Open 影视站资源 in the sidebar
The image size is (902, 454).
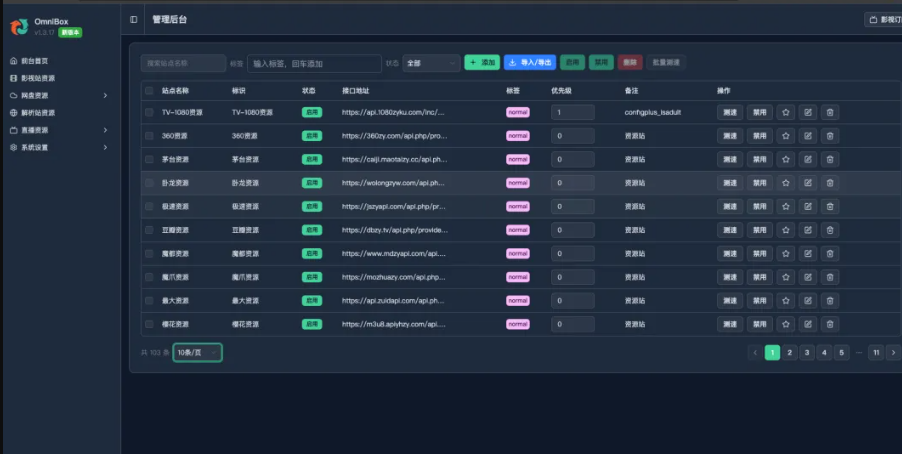pos(38,78)
